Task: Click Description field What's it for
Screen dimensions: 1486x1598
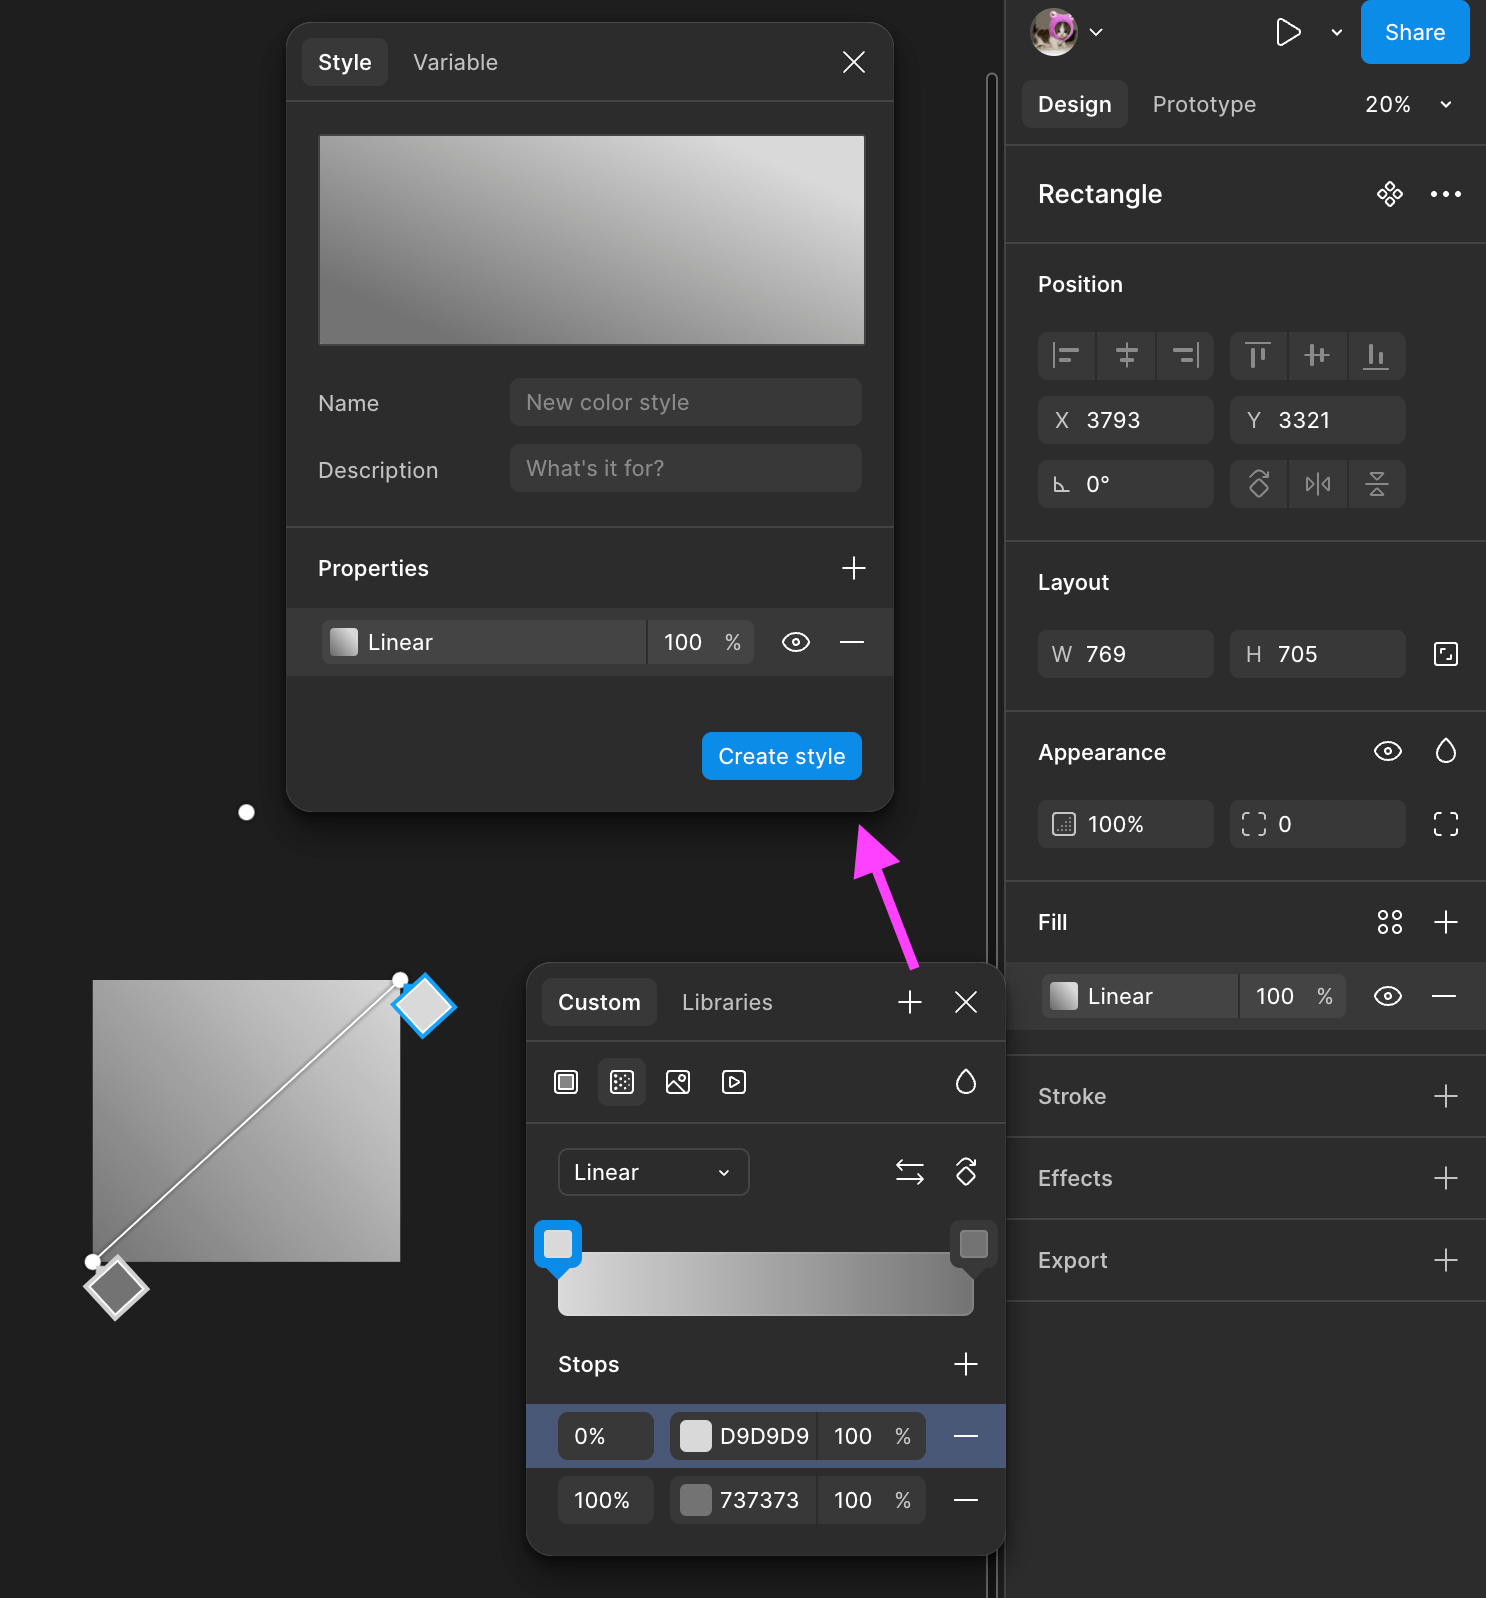Action: click(x=686, y=468)
